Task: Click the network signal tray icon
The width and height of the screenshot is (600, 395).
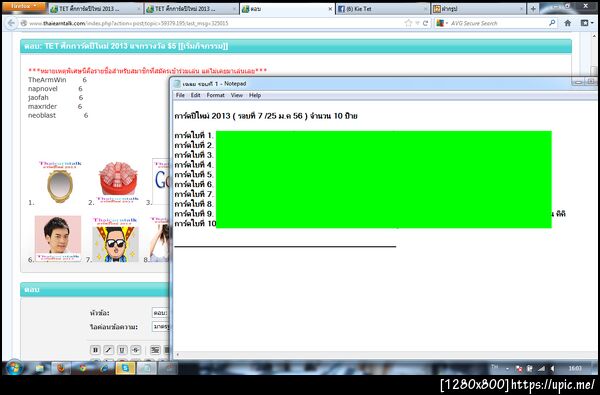Action: click(x=541, y=369)
